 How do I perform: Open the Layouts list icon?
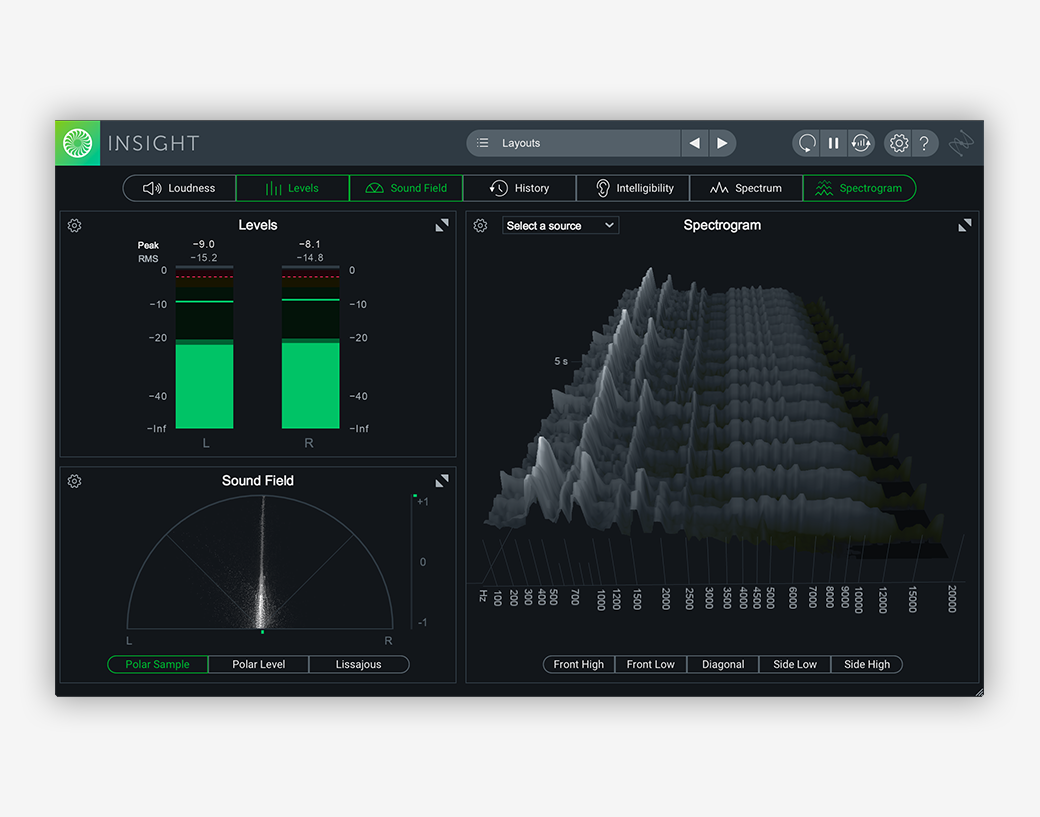click(483, 143)
